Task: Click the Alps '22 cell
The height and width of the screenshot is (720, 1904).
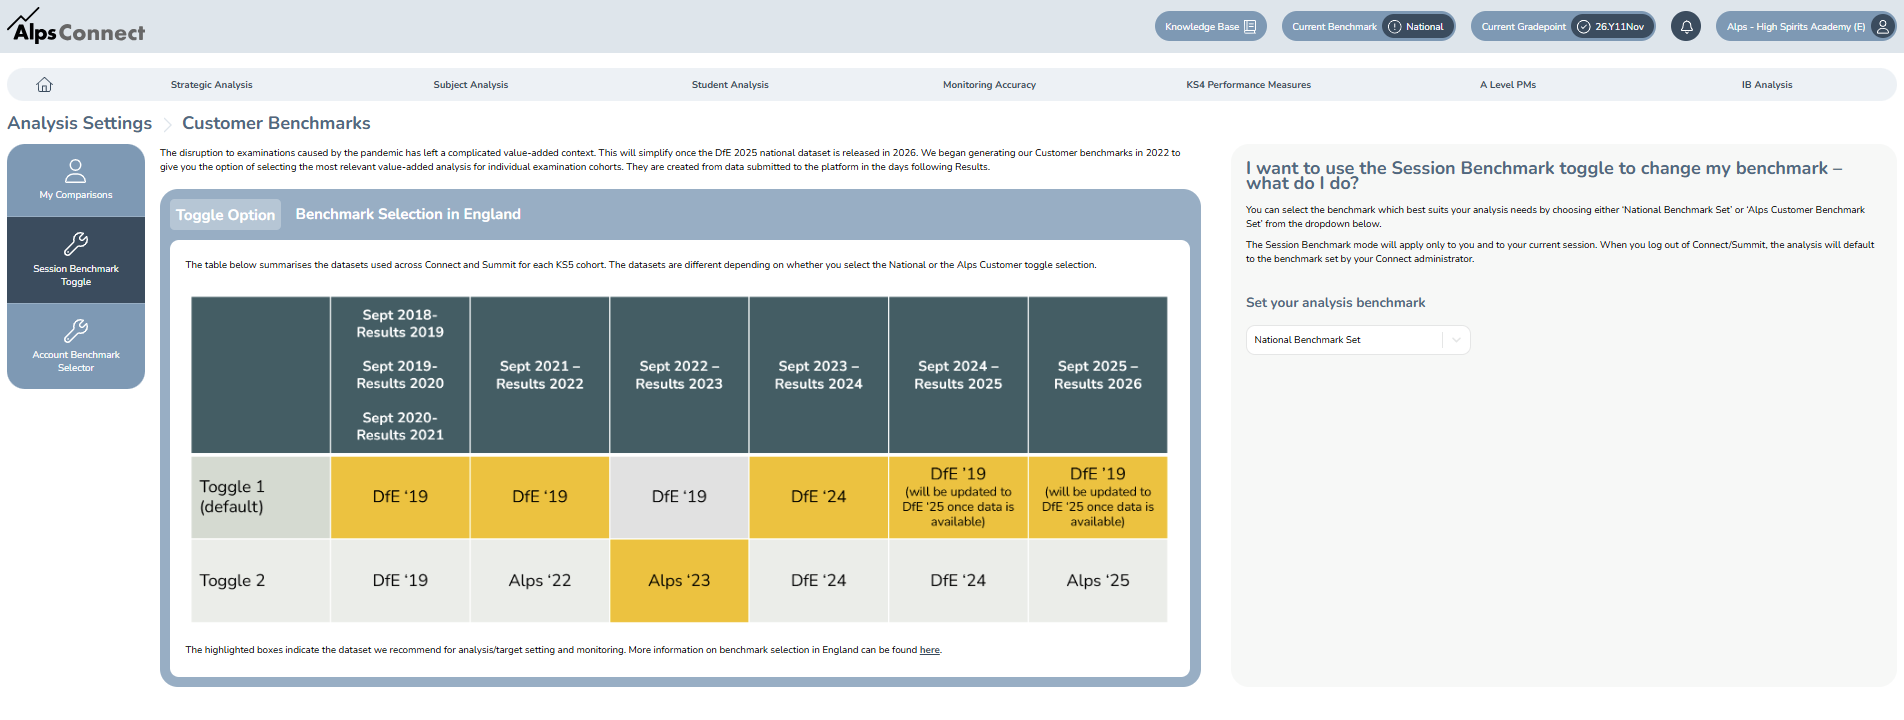Action: coord(540,581)
